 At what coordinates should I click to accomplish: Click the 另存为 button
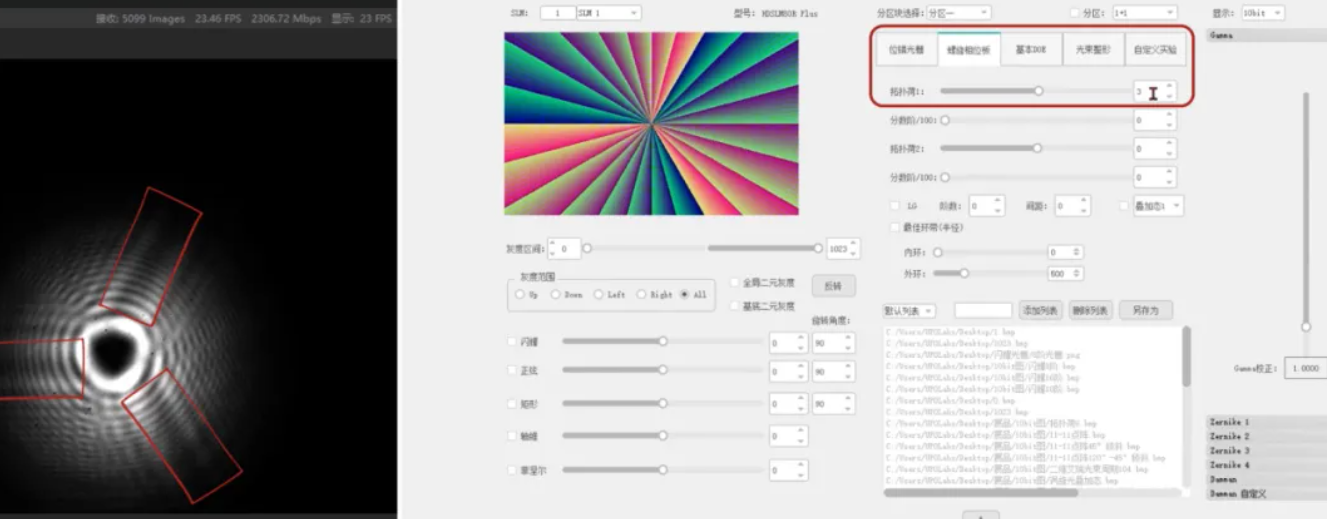[x=1145, y=311]
